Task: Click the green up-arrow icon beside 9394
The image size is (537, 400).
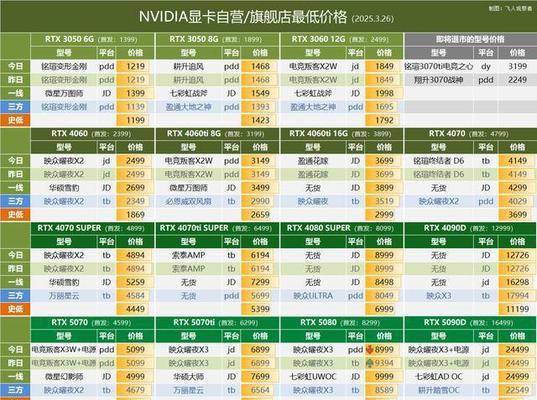Action: (369, 363)
